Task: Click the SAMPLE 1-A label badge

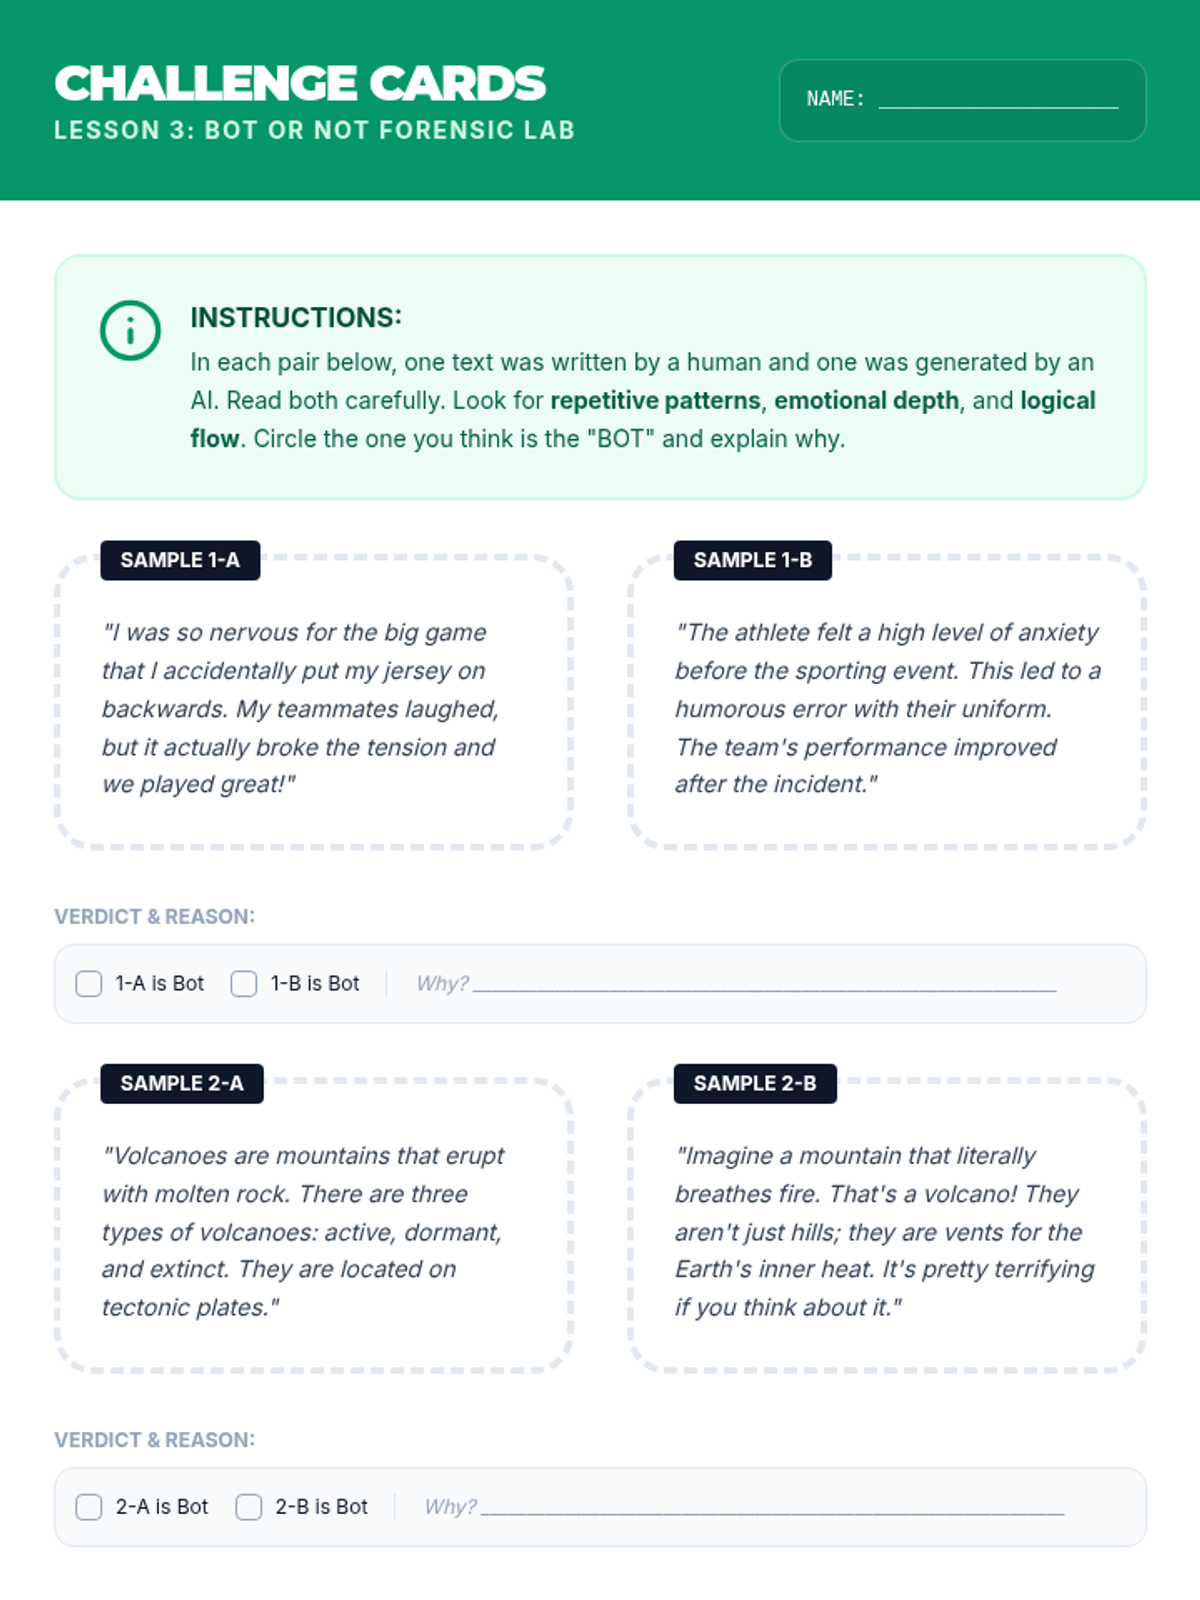Action: coord(180,560)
